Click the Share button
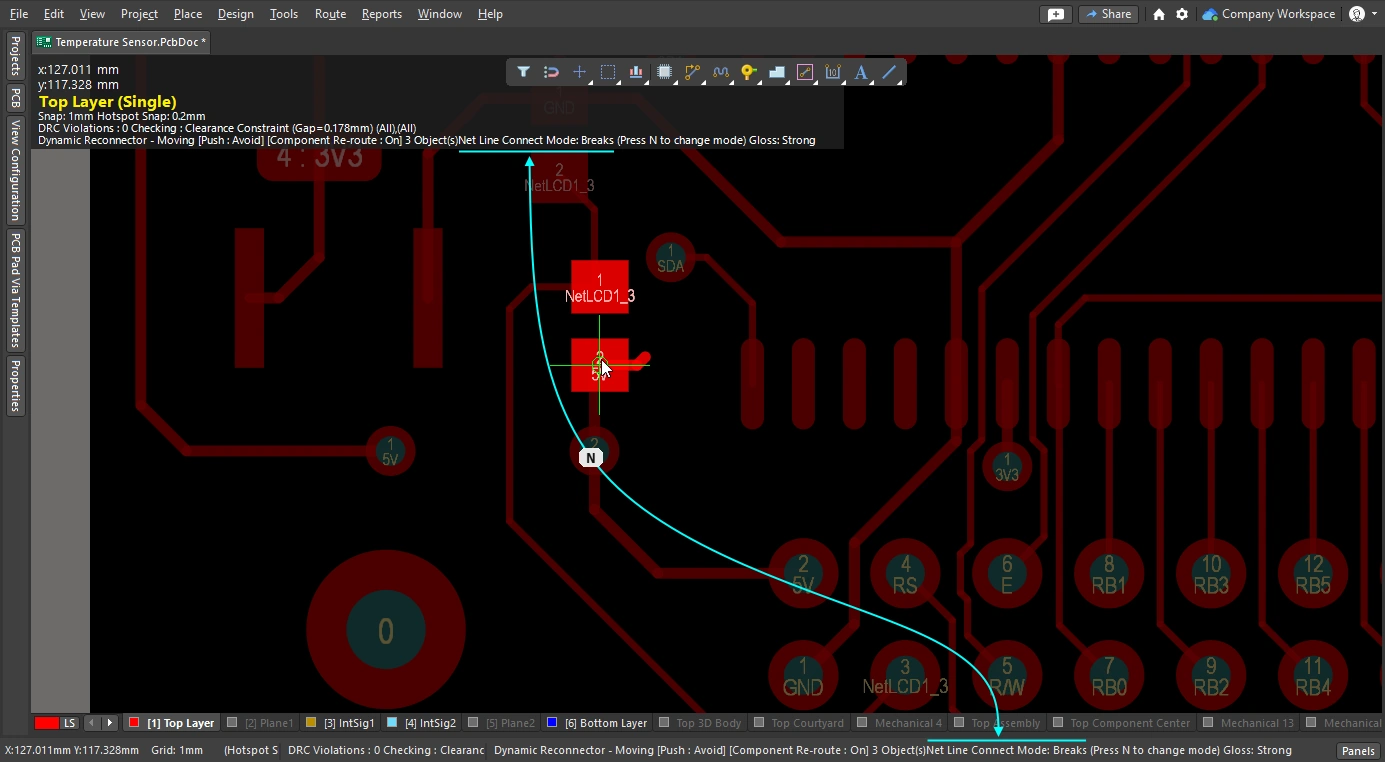The height and width of the screenshot is (762, 1385). click(1109, 14)
